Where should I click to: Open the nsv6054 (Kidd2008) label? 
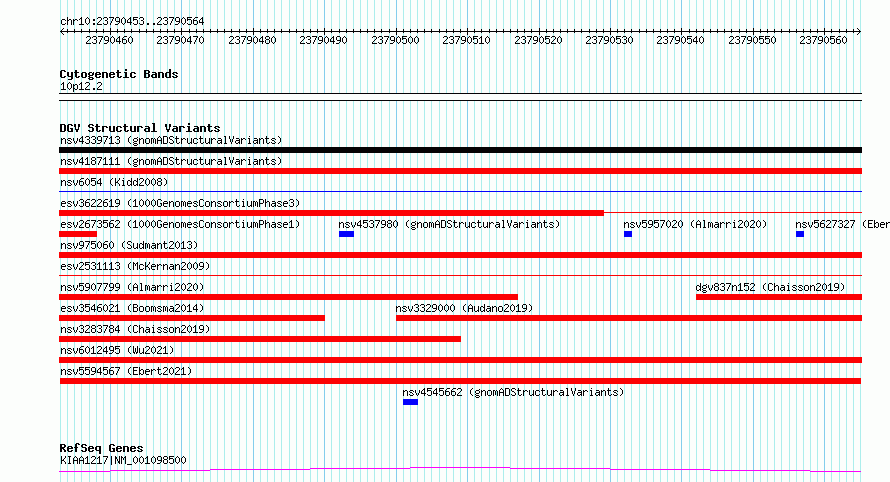click(114, 182)
